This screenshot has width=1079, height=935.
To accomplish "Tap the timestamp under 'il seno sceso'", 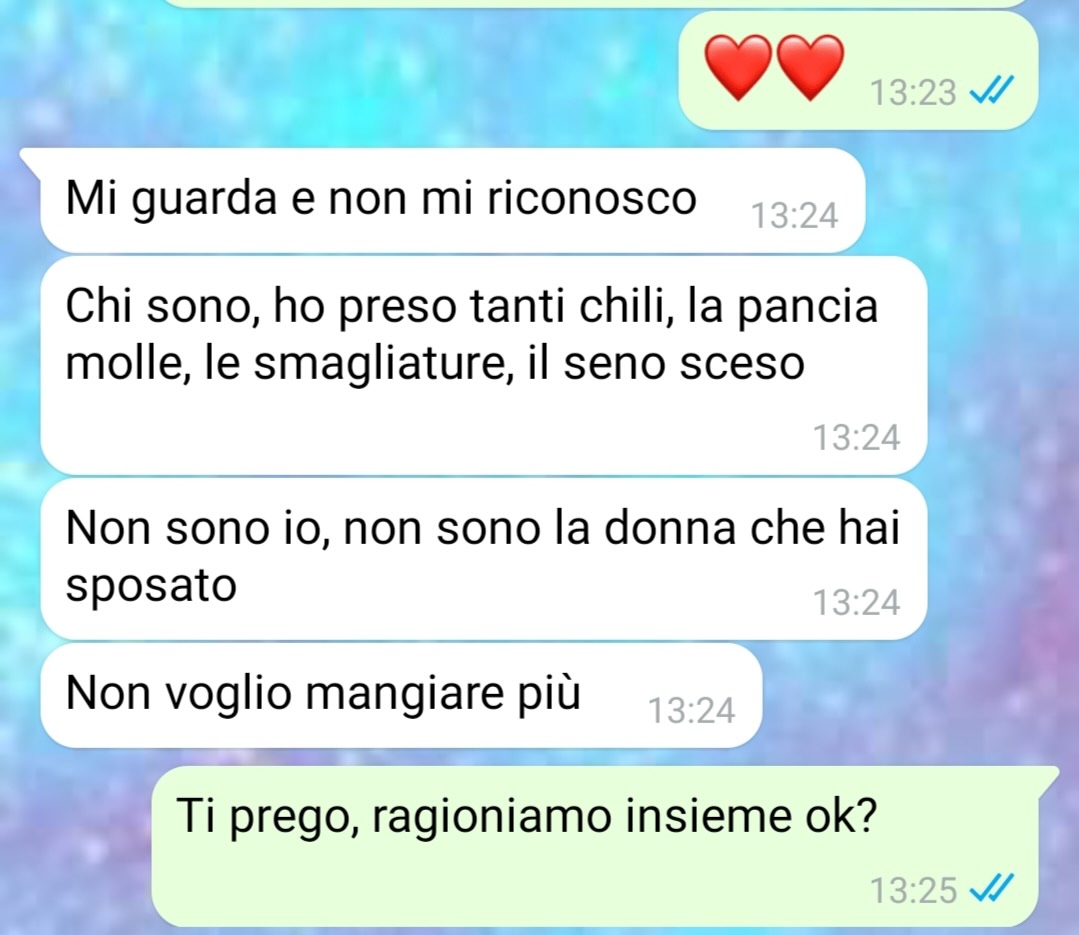I will (856, 437).
